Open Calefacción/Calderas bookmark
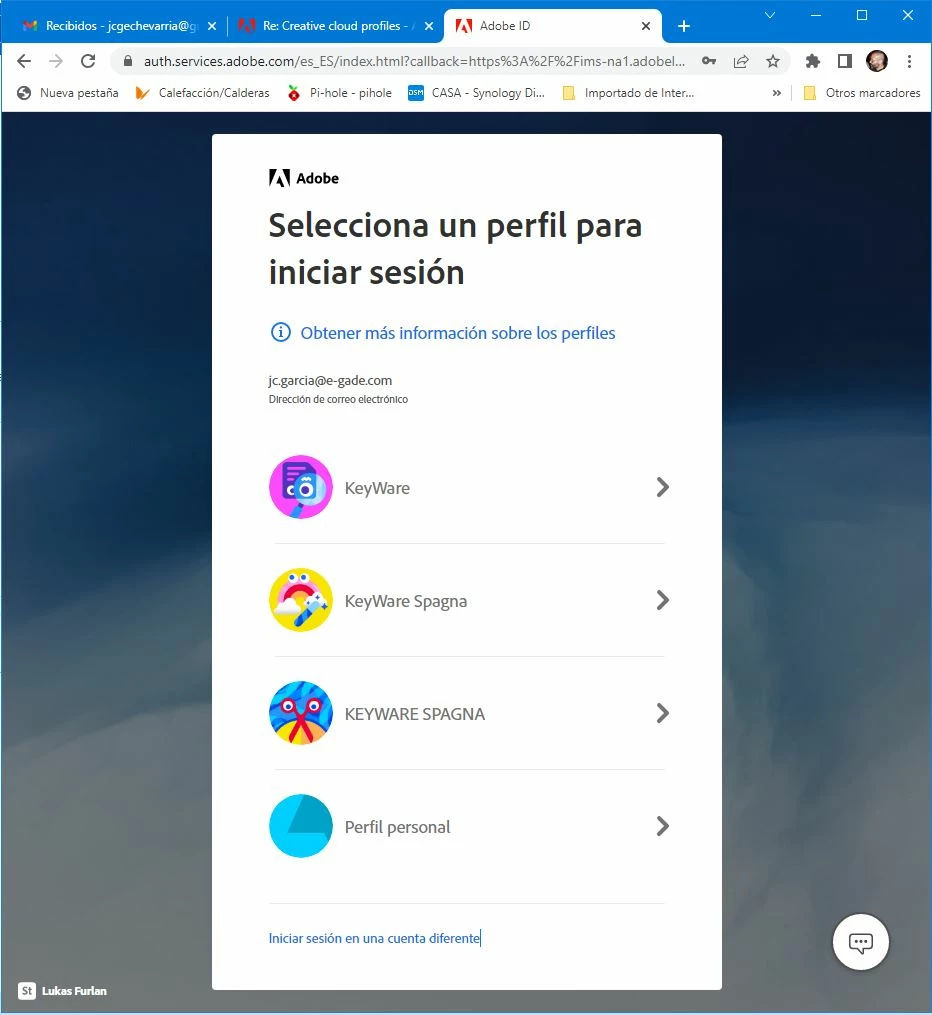932x1015 pixels. [x=202, y=93]
